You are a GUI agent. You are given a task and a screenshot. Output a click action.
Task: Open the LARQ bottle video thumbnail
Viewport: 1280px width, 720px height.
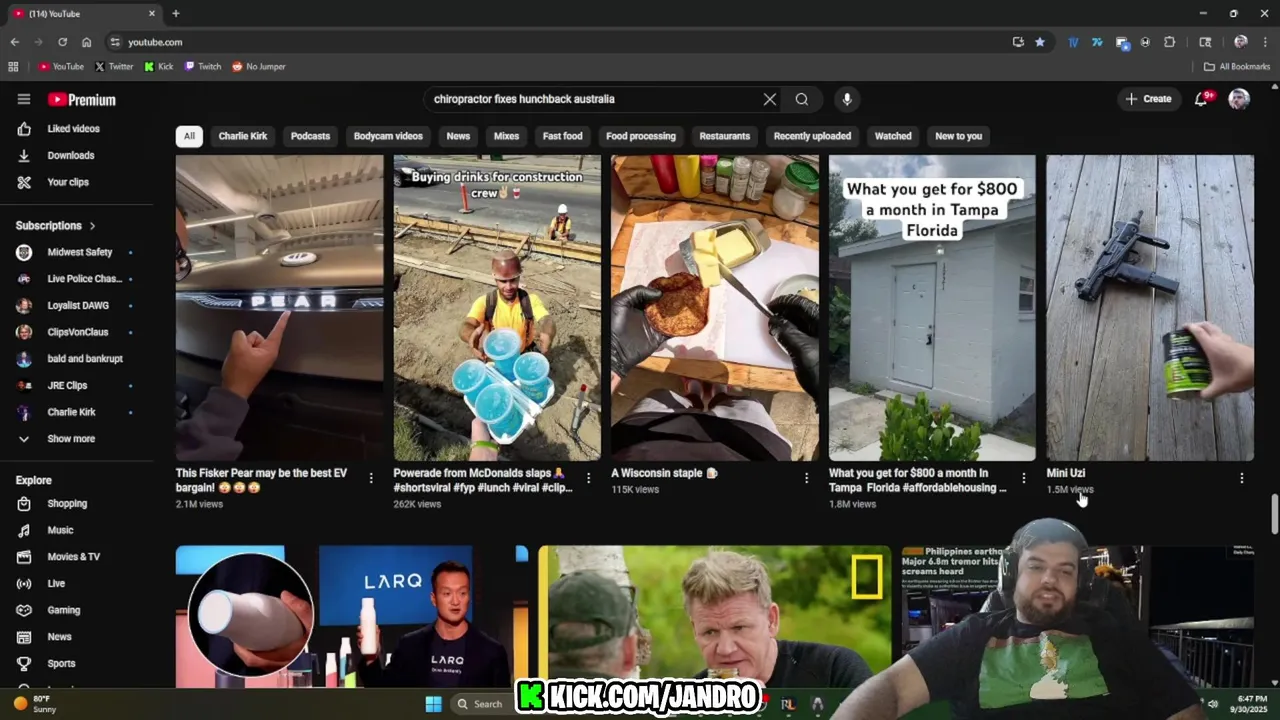[352, 616]
